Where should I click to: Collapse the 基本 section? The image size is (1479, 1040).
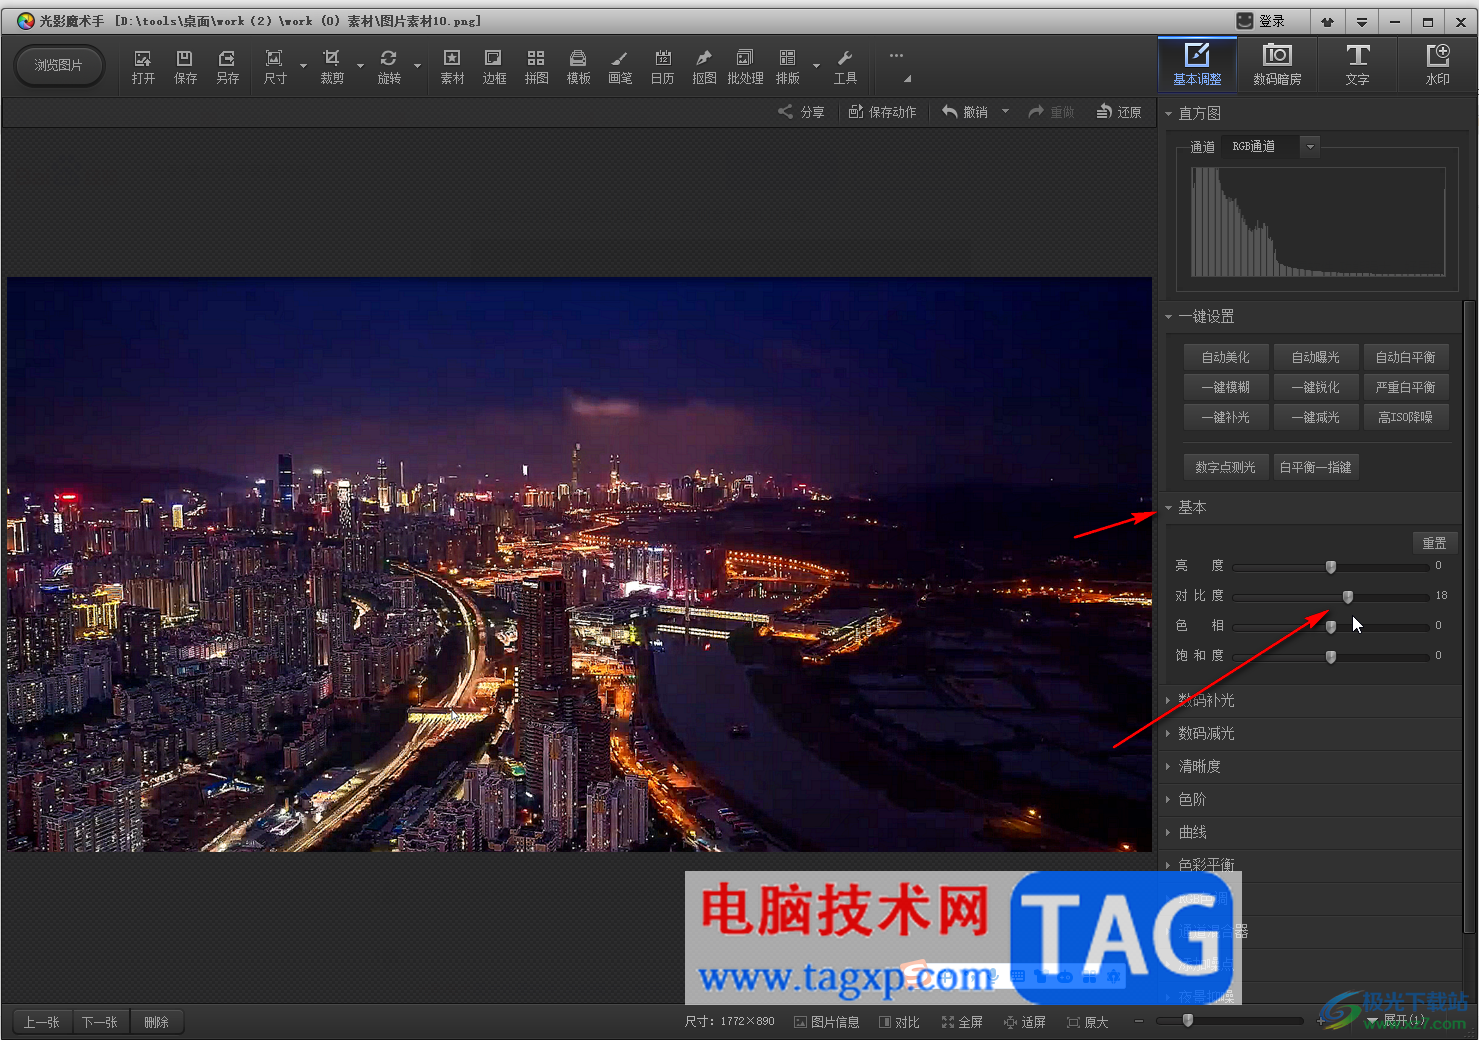(1168, 508)
